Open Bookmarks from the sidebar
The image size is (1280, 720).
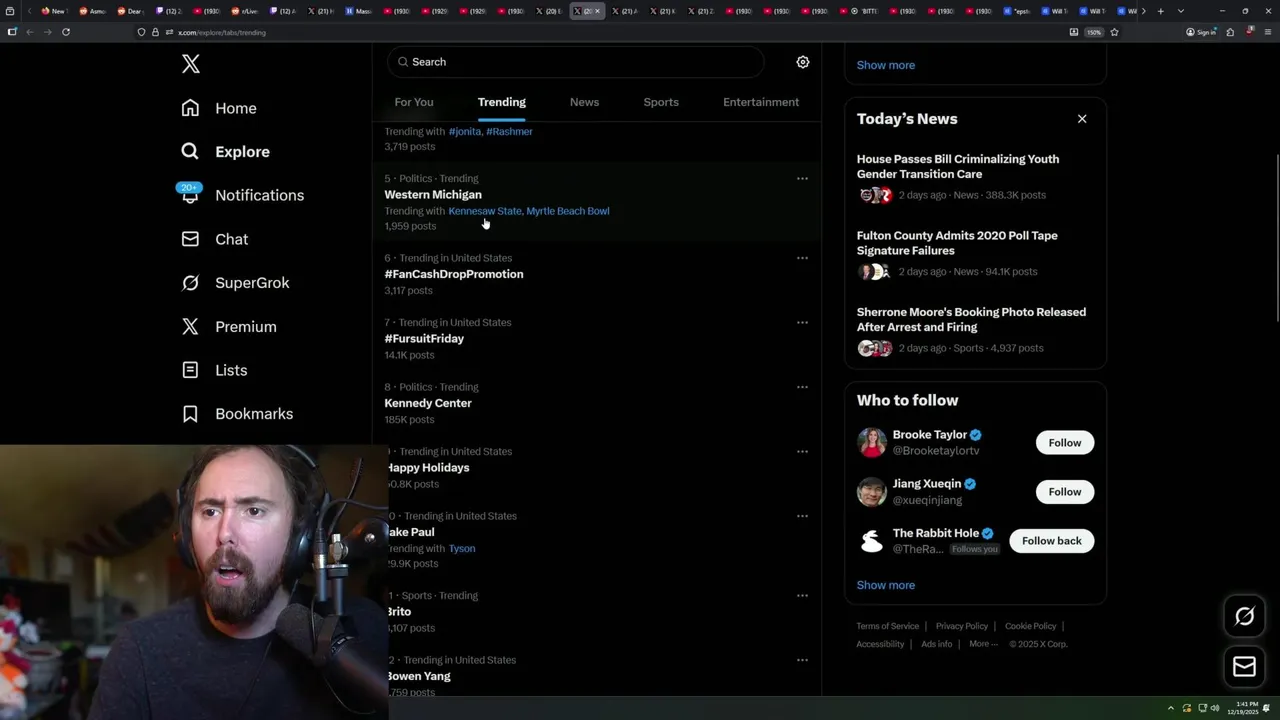click(237, 414)
